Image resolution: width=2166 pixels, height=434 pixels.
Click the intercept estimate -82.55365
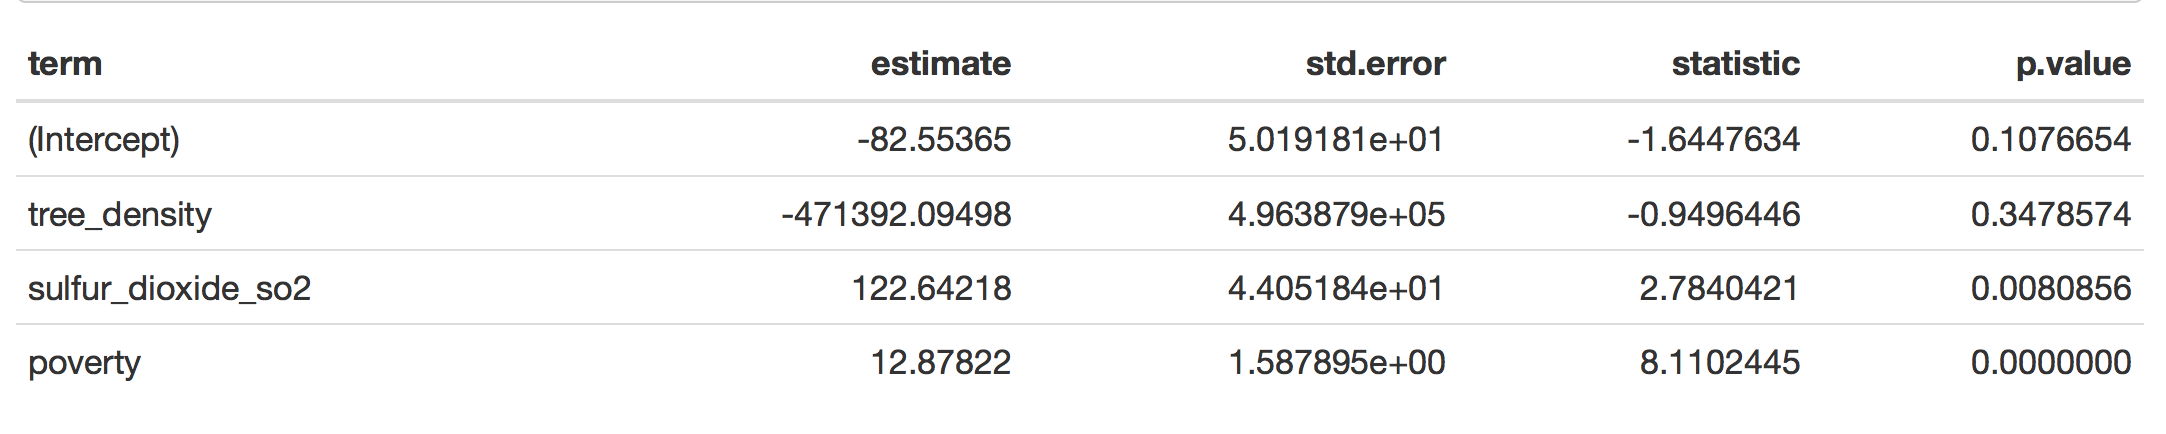click(x=934, y=139)
